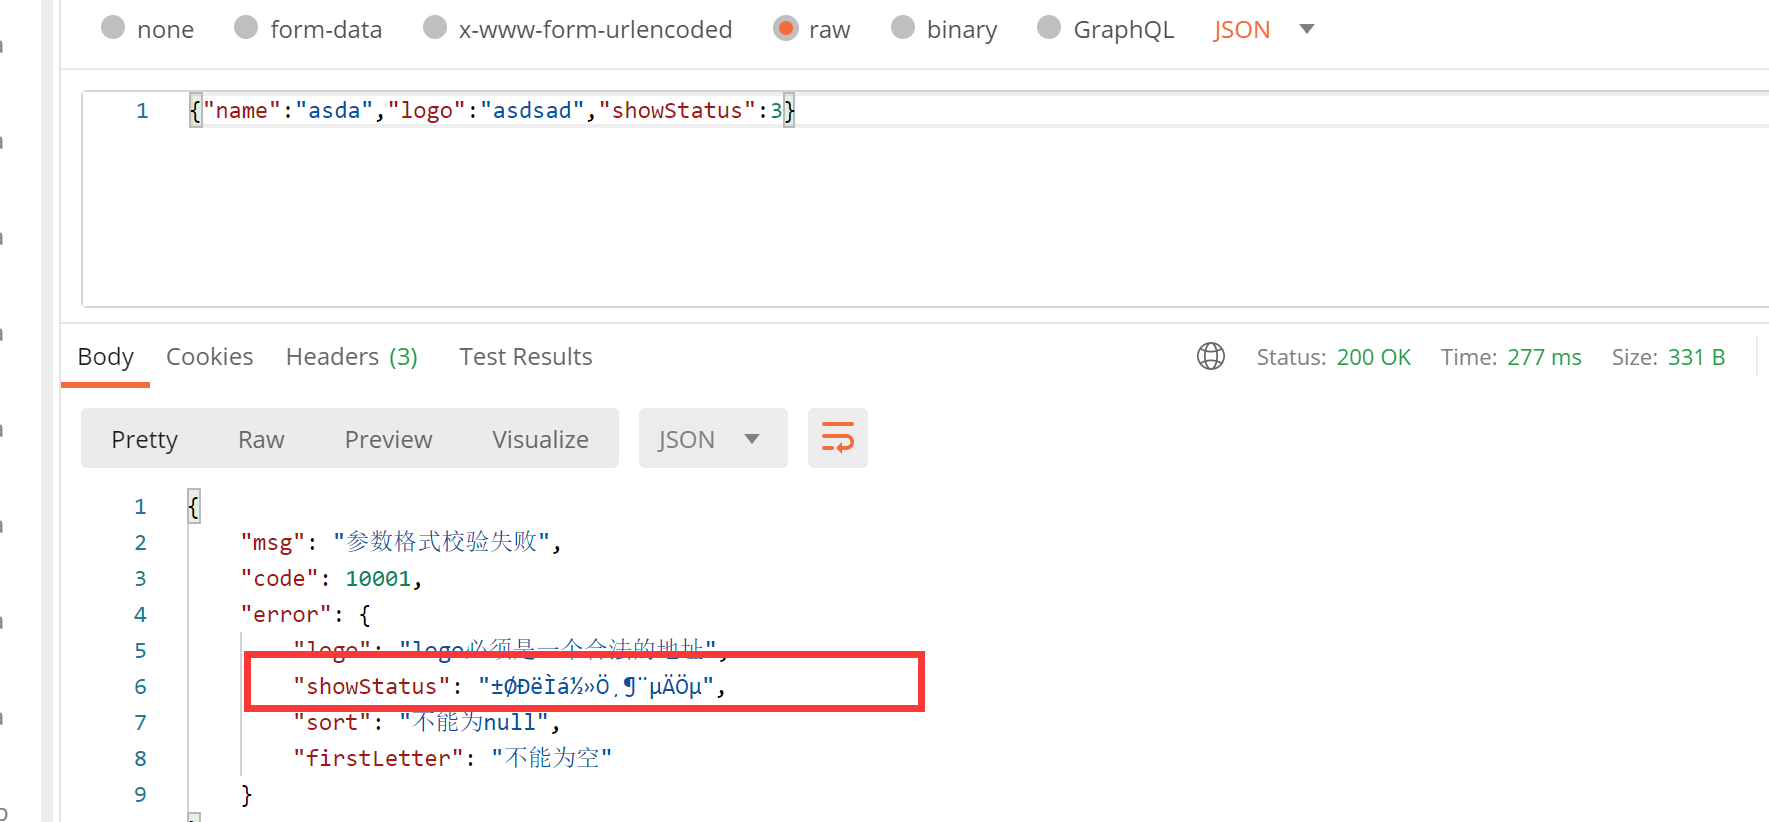1769x822 pixels.
Task: Open the Test Results tab
Action: pos(526,357)
